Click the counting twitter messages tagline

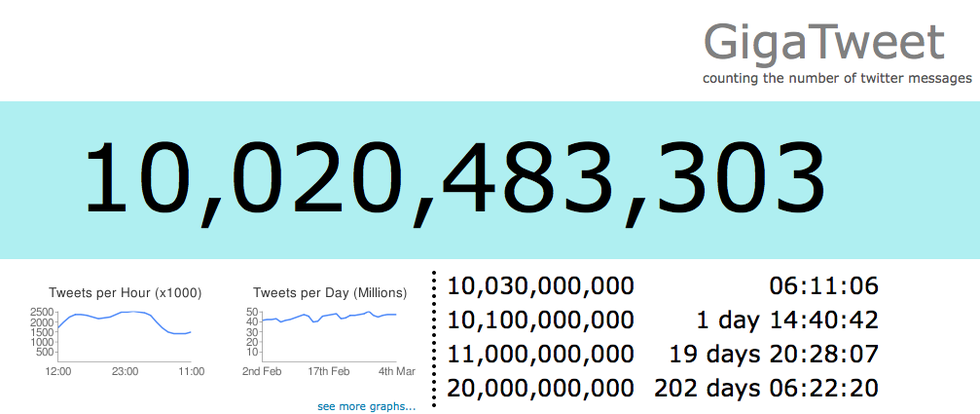pos(837,79)
